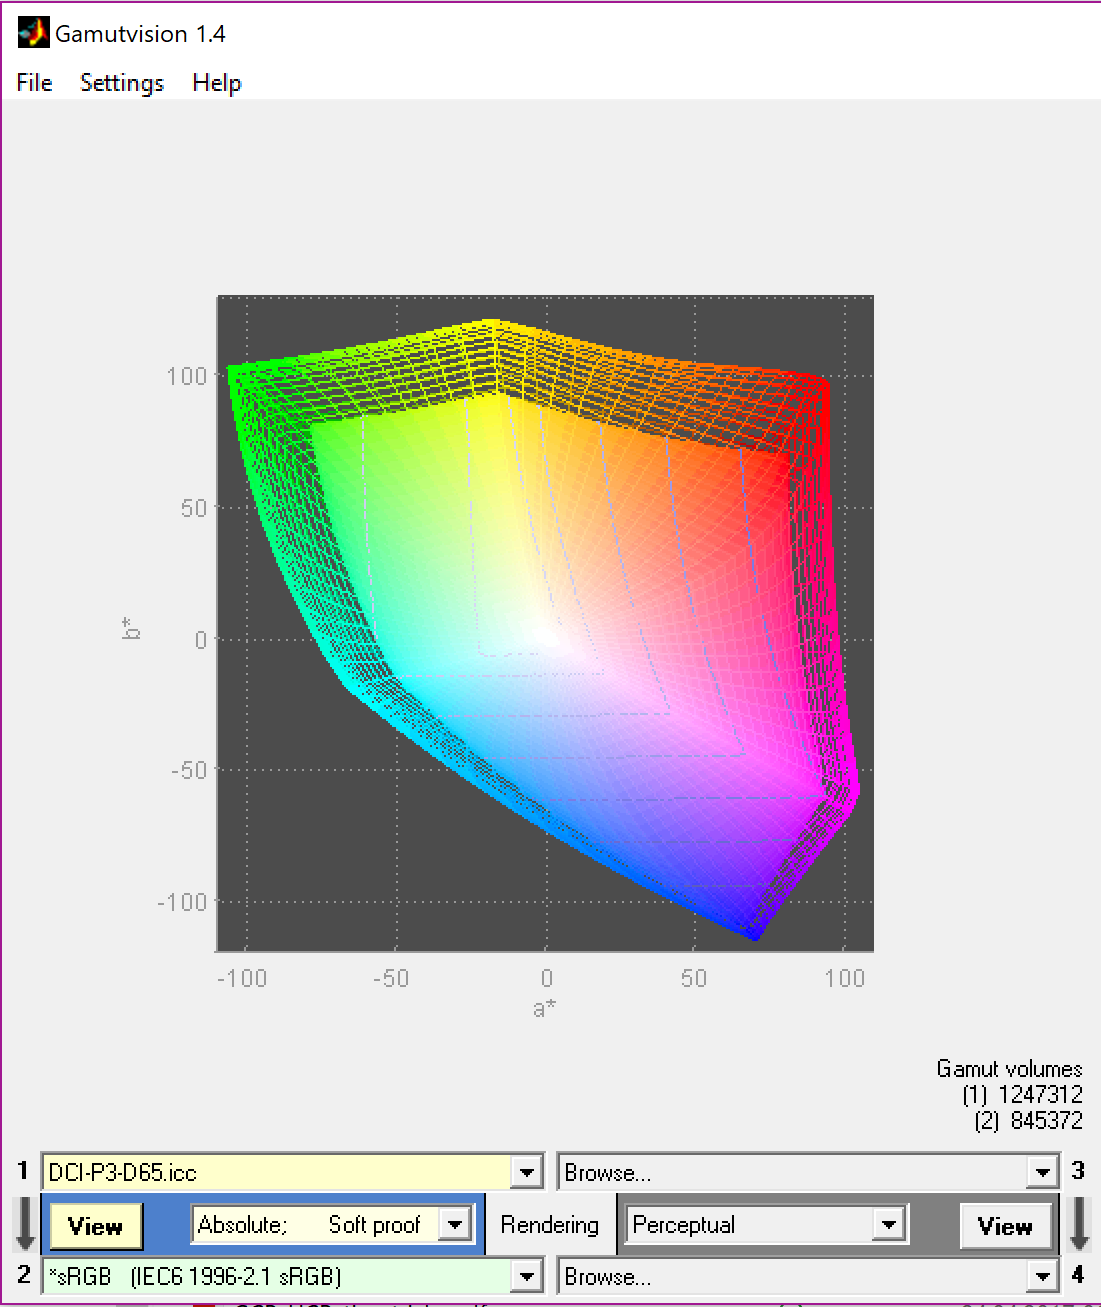The image size is (1101, 1307).
Task: Open the Perceptual rendering intent dropdown
Action: pyautogui.click(x=888, y=1224)
